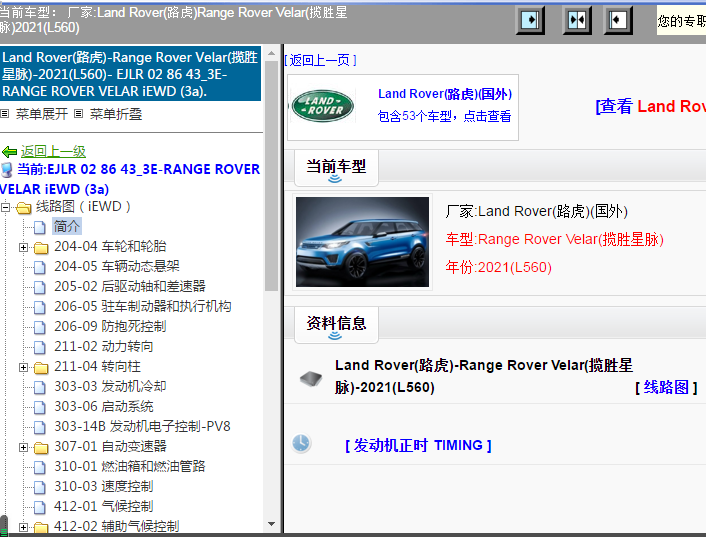
Task: Click the blue Velar car thumbnail
Action: pyautogui.click(x=362, y=242)
